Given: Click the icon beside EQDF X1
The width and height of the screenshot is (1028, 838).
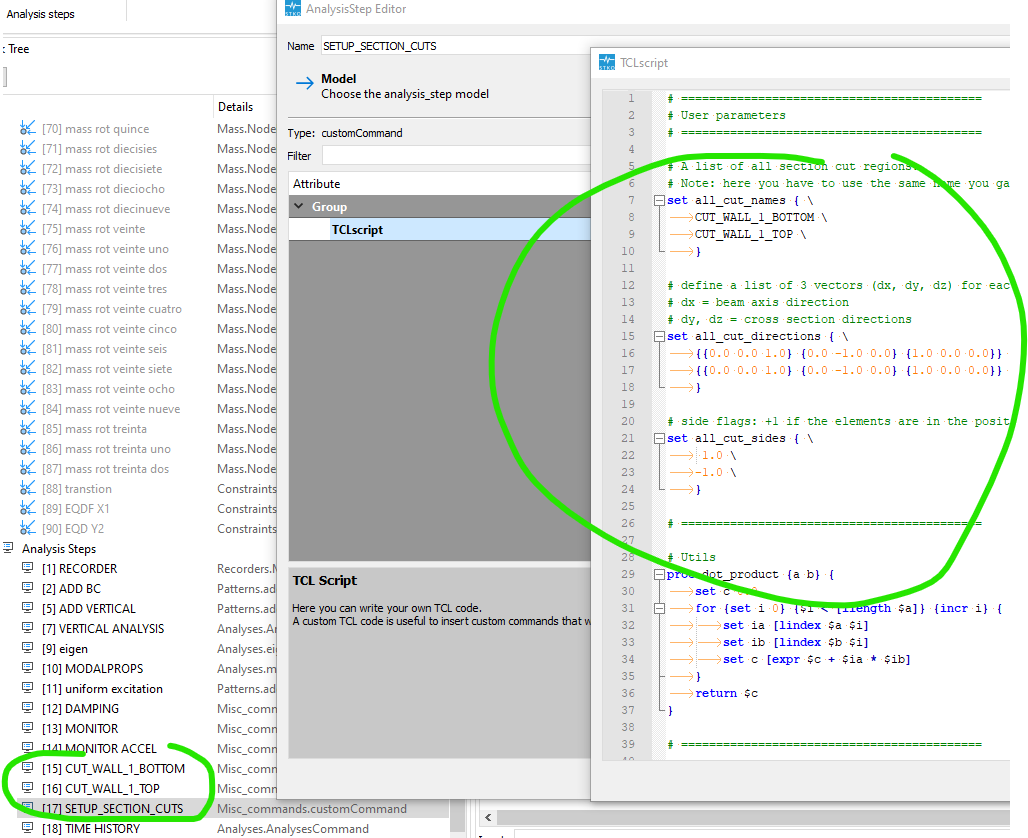Looking at the screenshot, I should [28, 508].
